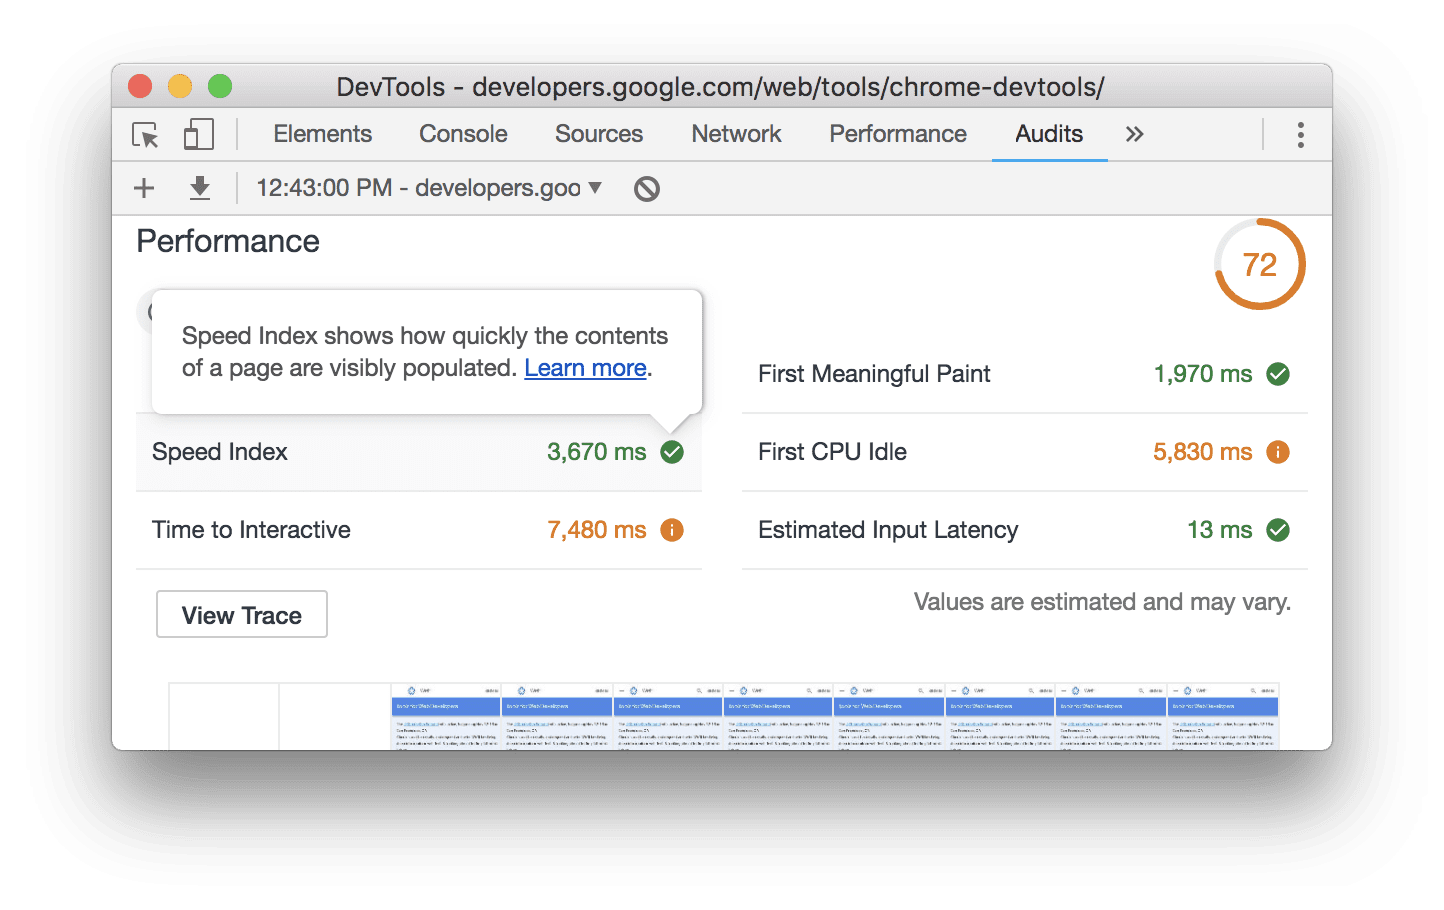Expand the more tabs chevron
This screenshot has height=910, width=1444.
[x=1134, y=135]
